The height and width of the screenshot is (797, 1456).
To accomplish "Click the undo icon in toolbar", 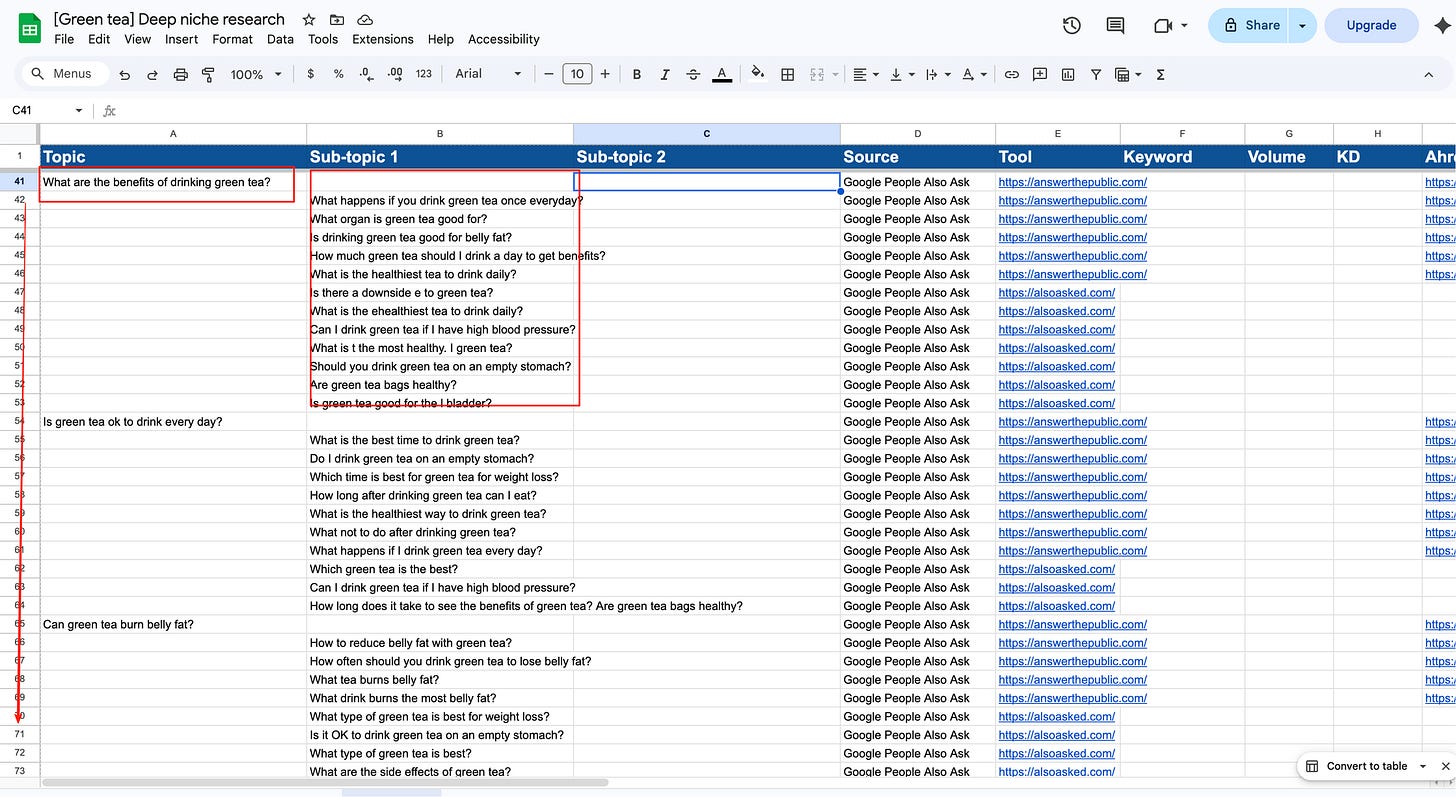I will tap(125, 74).
